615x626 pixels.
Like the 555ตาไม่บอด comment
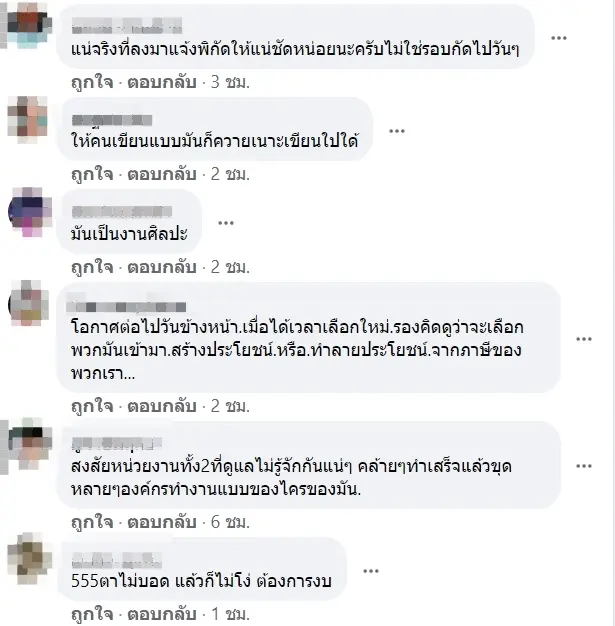coord(92,614)
